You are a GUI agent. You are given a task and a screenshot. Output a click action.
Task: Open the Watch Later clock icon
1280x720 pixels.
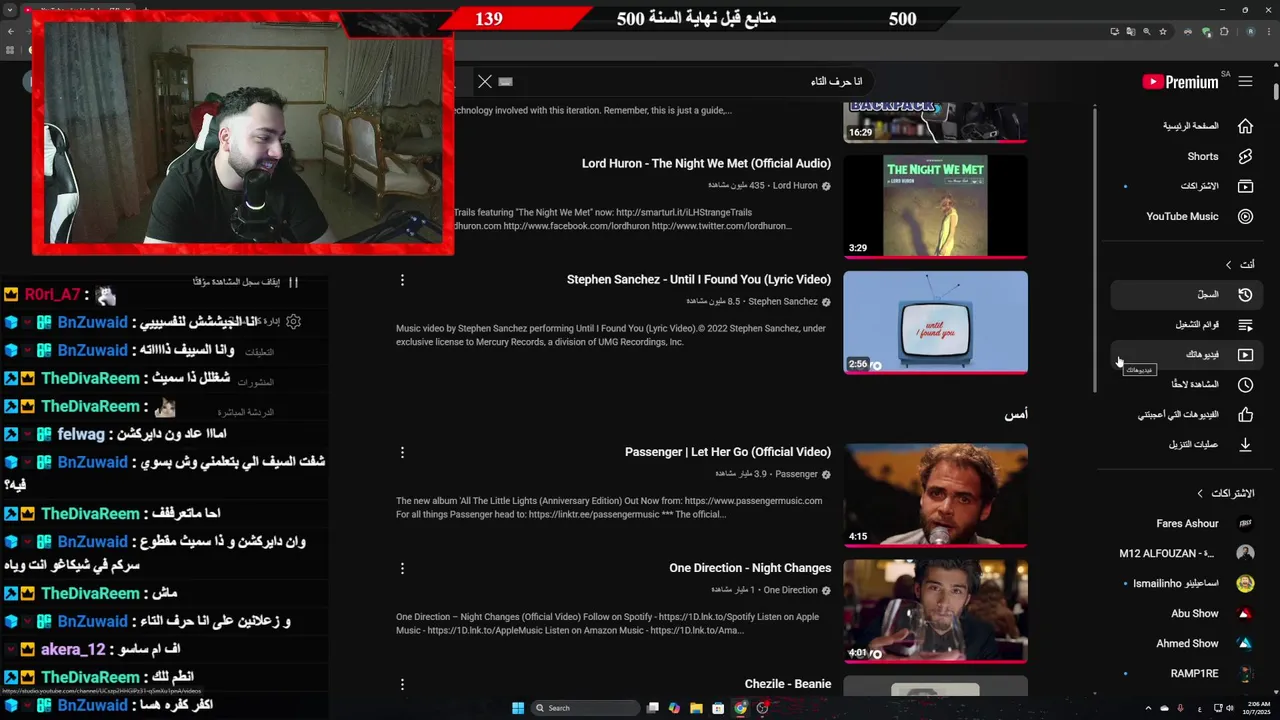[1245, 384]
